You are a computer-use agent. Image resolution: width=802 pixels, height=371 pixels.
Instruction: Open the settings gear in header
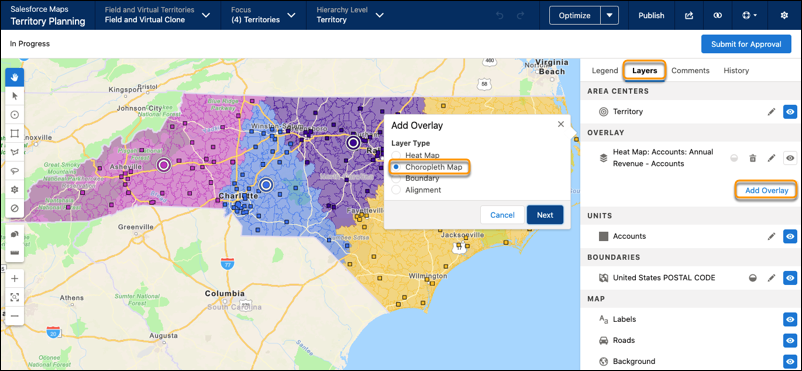point(784,15)
